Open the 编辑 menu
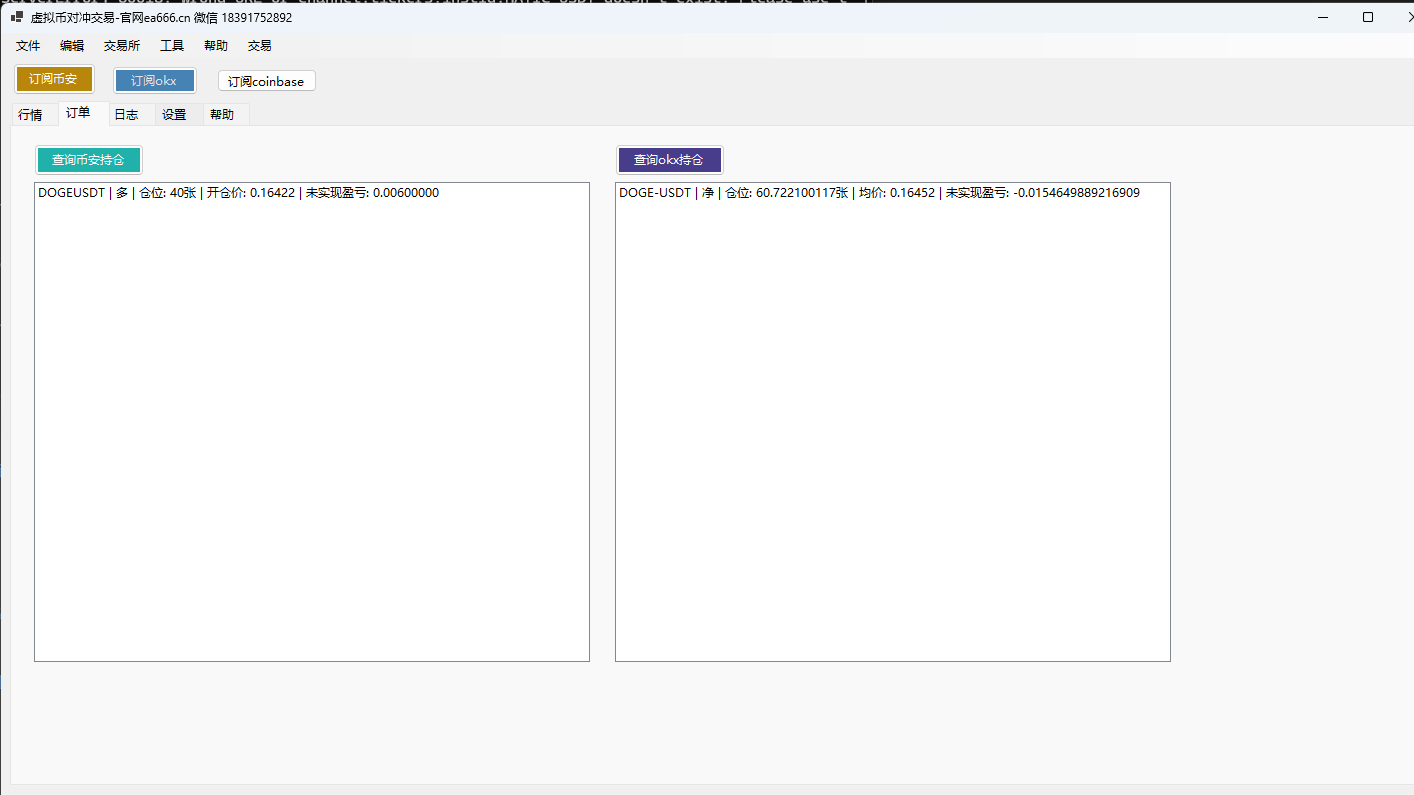 [x=72, y=46]
